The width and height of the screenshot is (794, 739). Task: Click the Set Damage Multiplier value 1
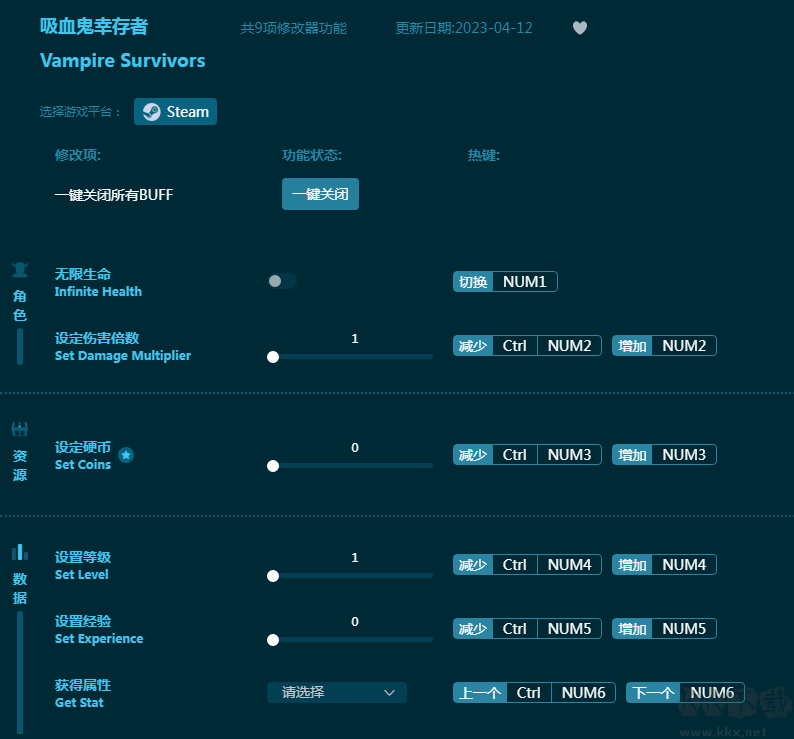pos(355,338)
